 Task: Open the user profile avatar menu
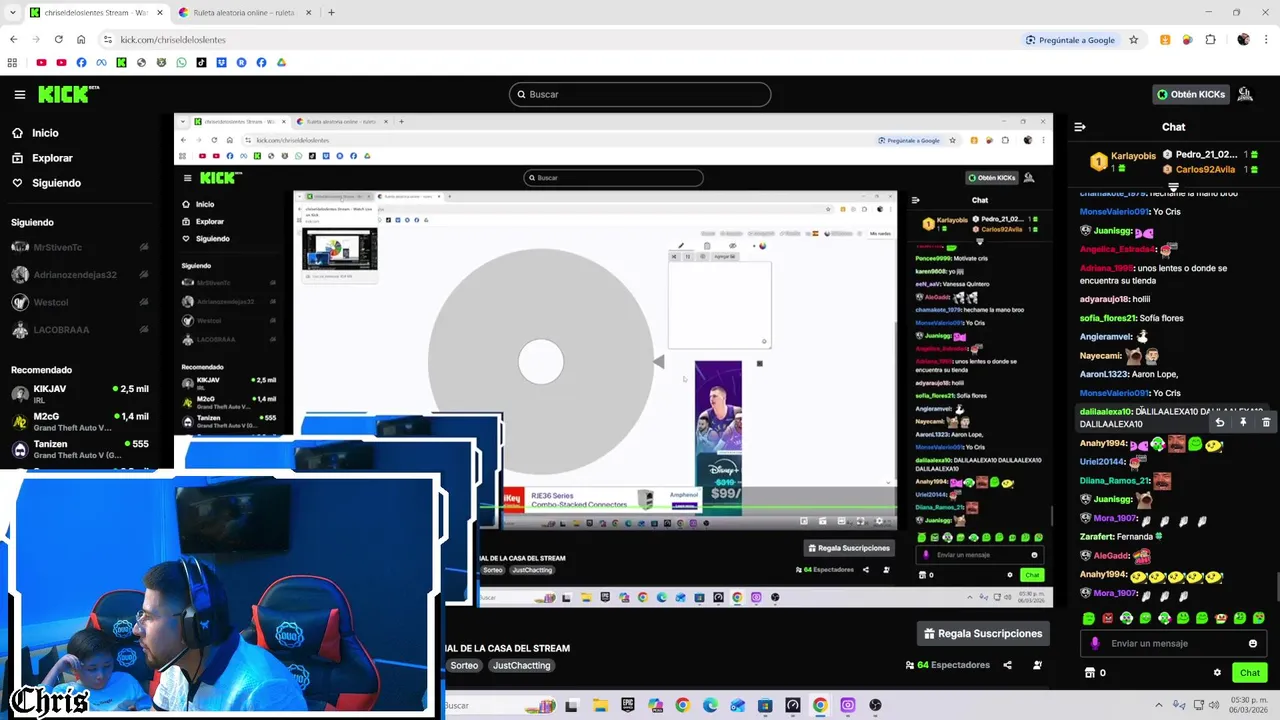pos(1245,94)
